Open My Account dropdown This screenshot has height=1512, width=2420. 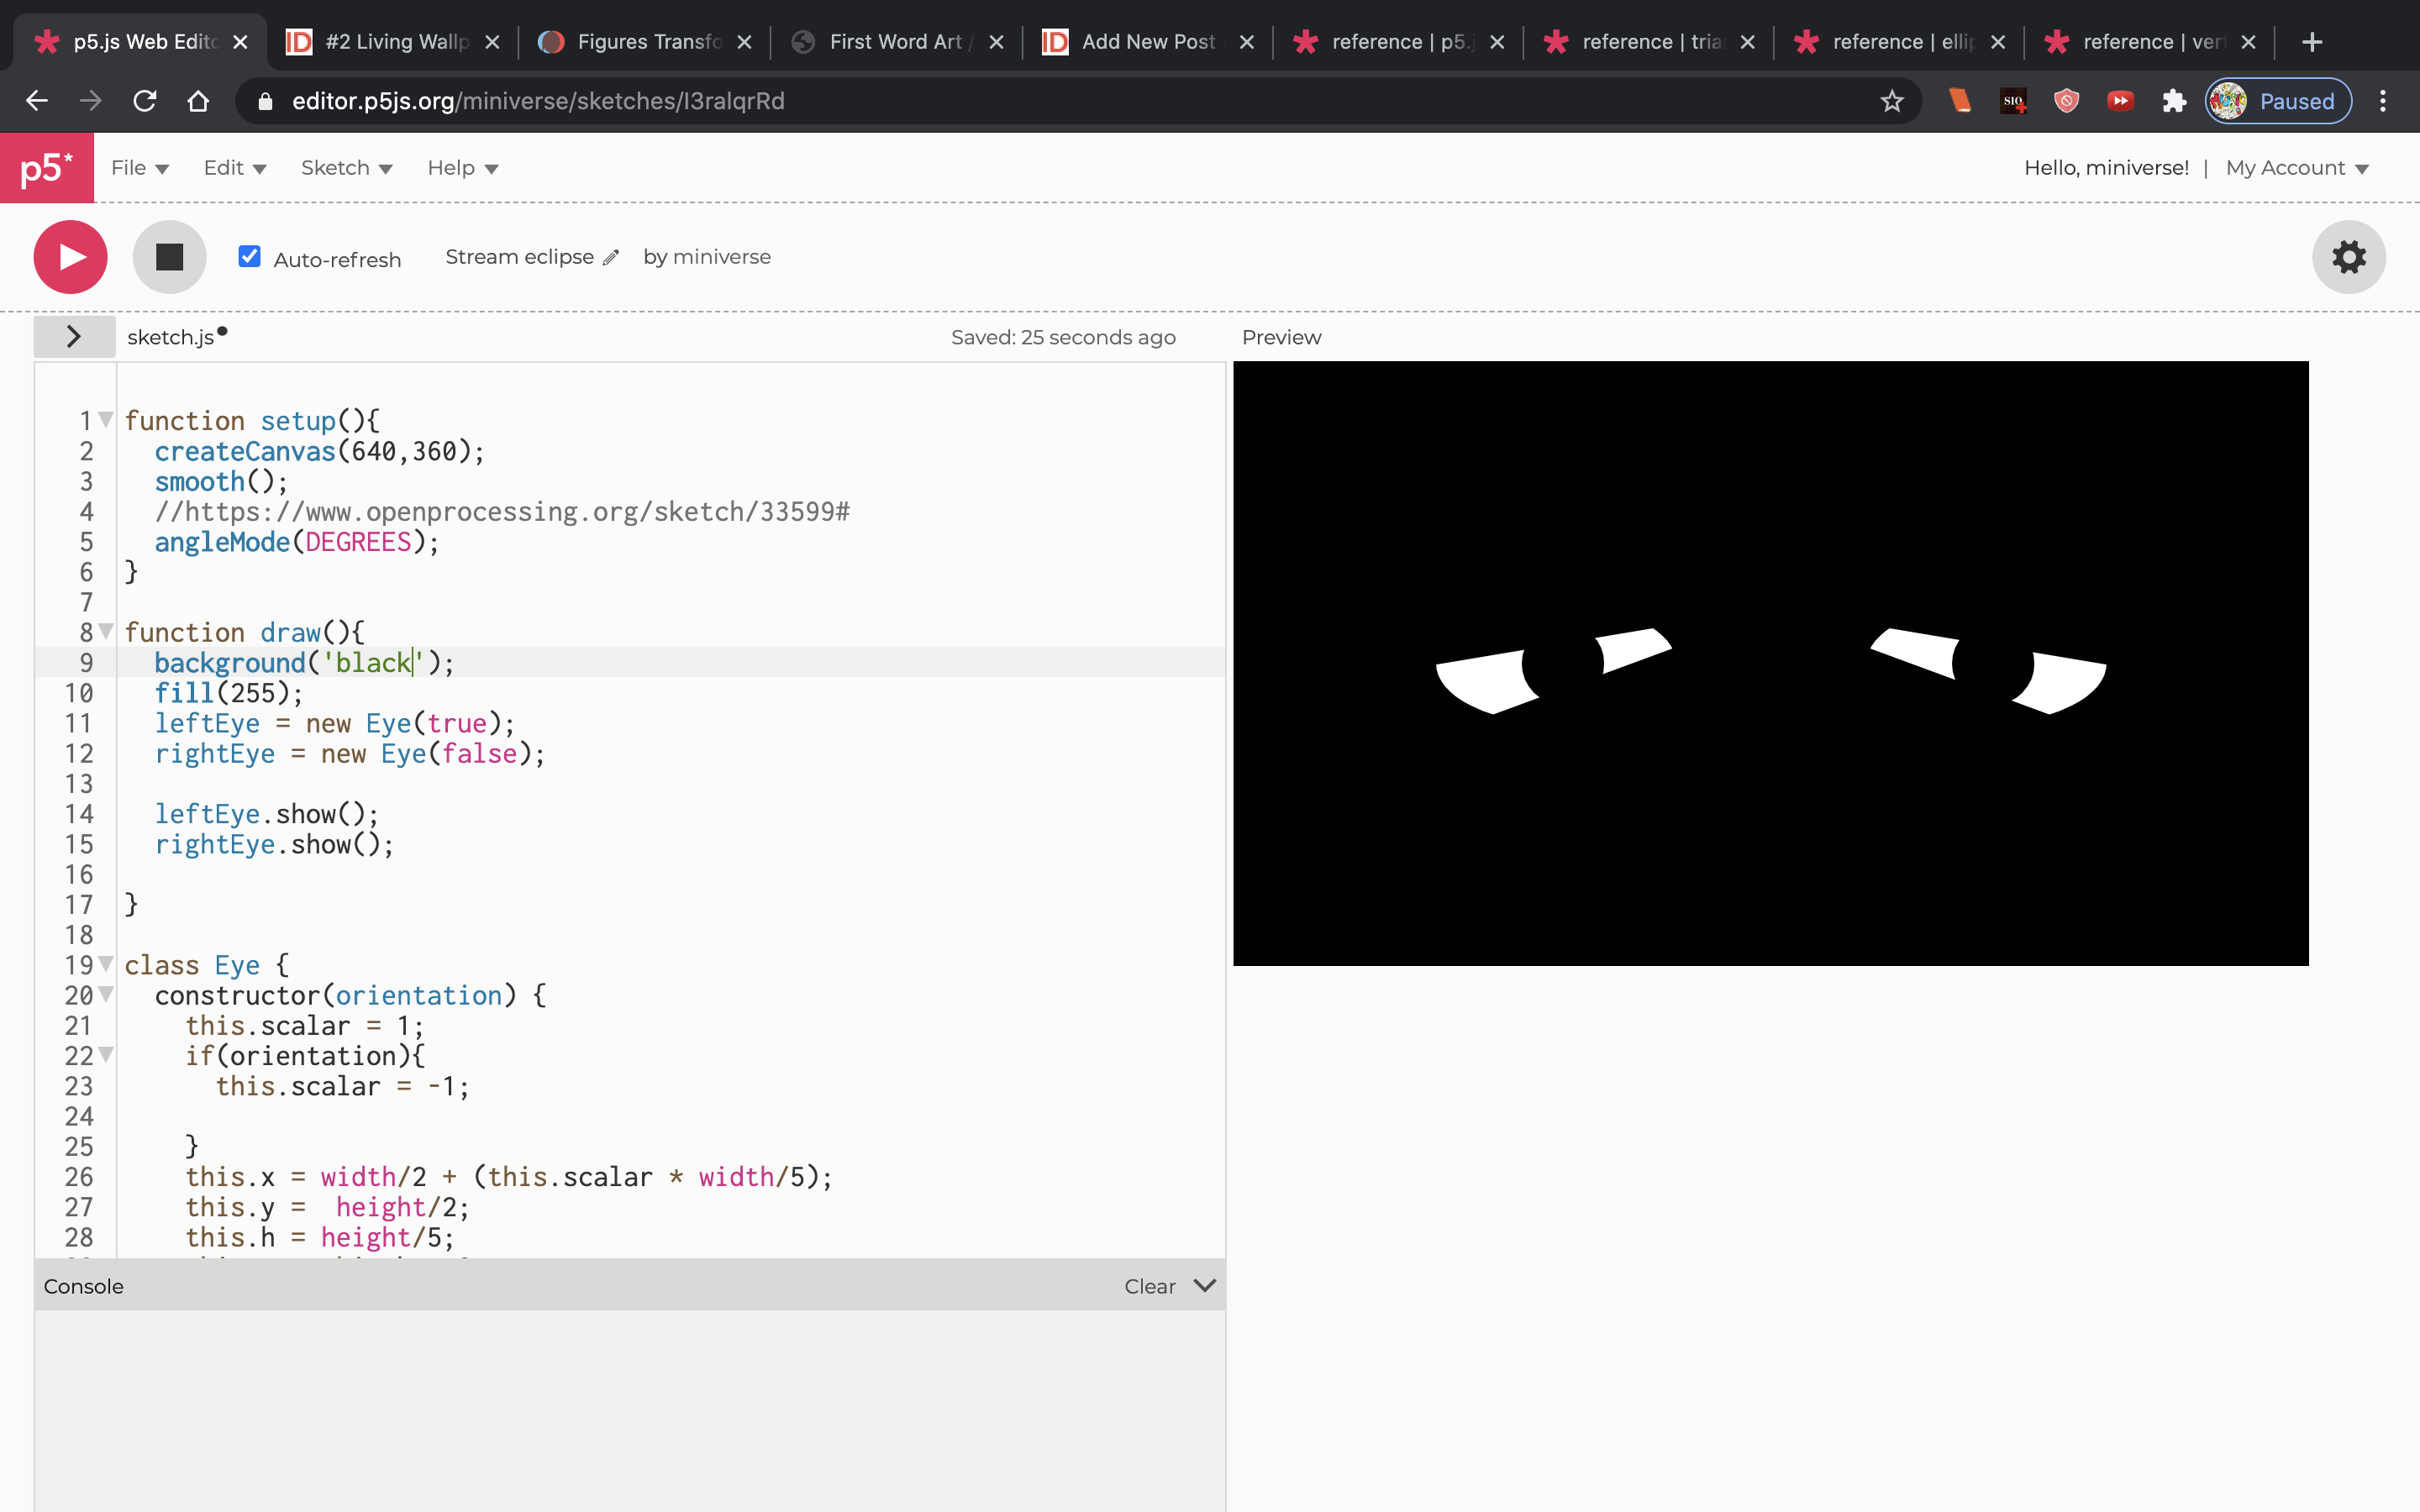pos(2297,168)
